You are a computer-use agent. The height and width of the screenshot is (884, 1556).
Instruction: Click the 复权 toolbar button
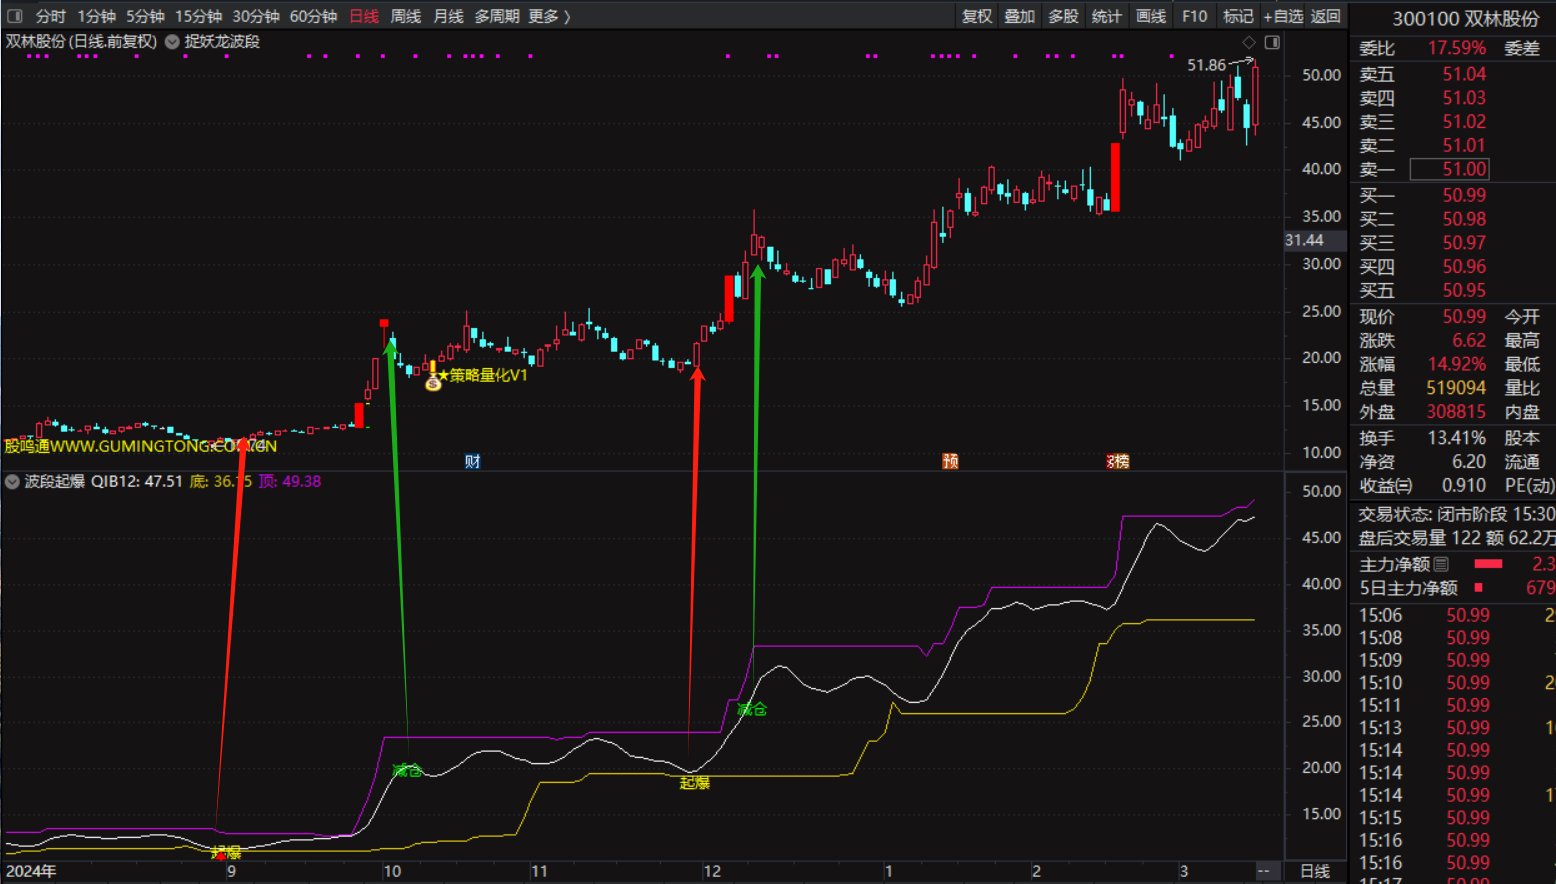[x=976, y=16]
